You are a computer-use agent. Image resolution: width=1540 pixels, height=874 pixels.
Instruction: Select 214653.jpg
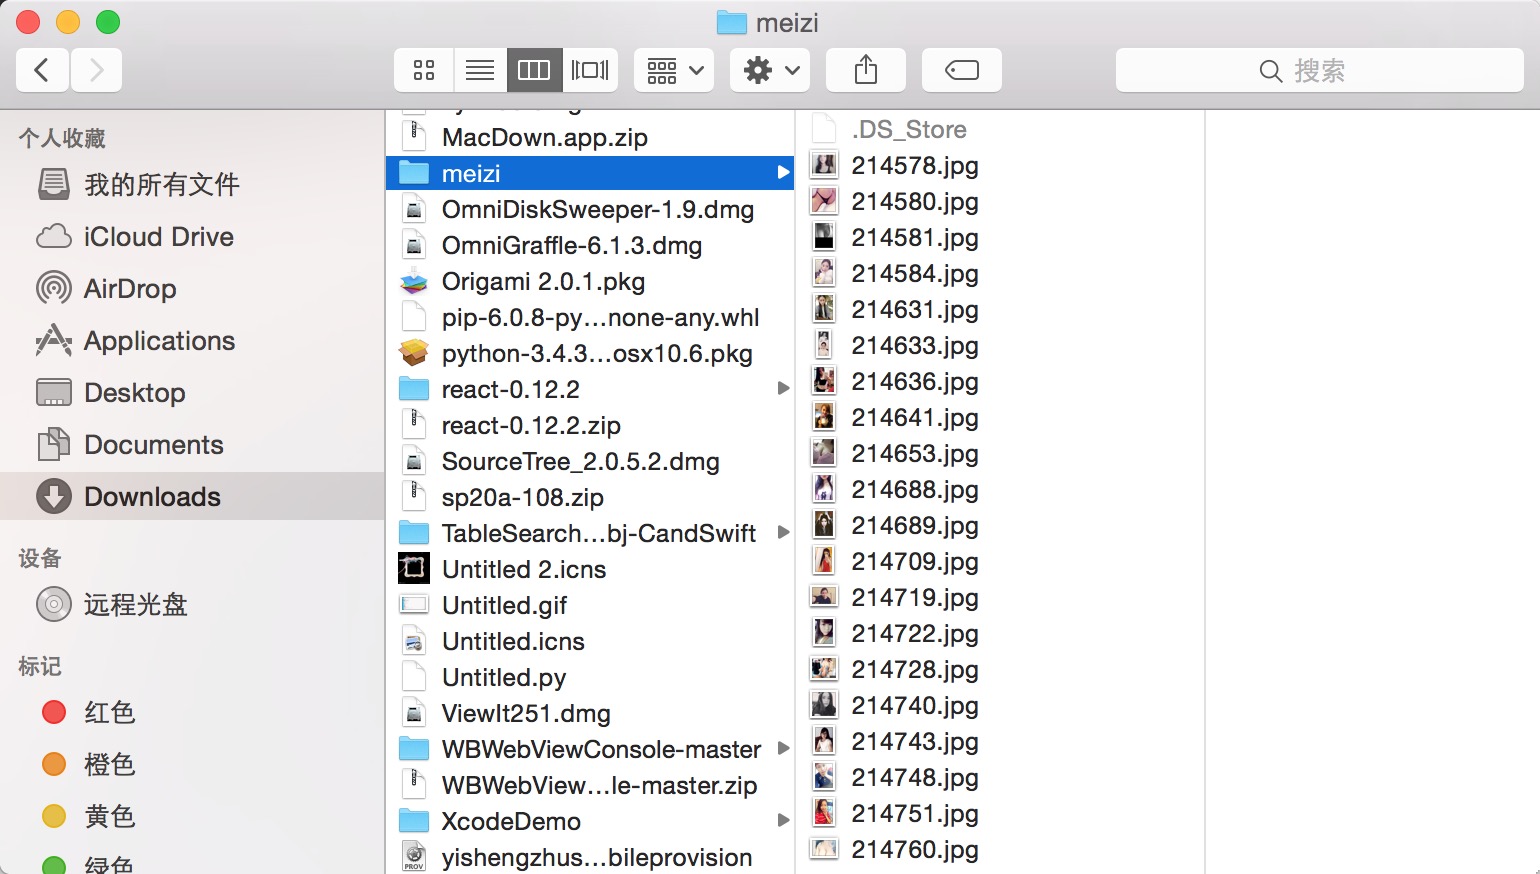point(1001,454)
